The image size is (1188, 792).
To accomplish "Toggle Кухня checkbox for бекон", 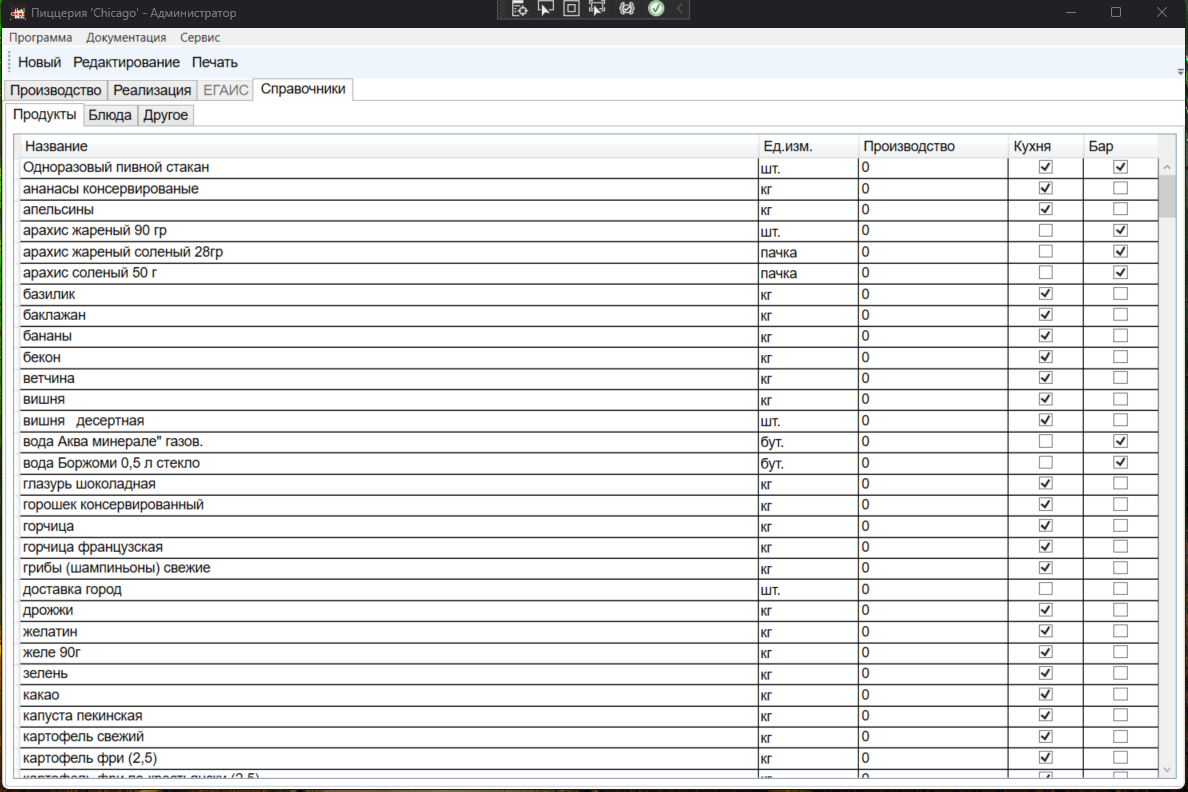I will pyautogui.click(x=1046, y=357).
